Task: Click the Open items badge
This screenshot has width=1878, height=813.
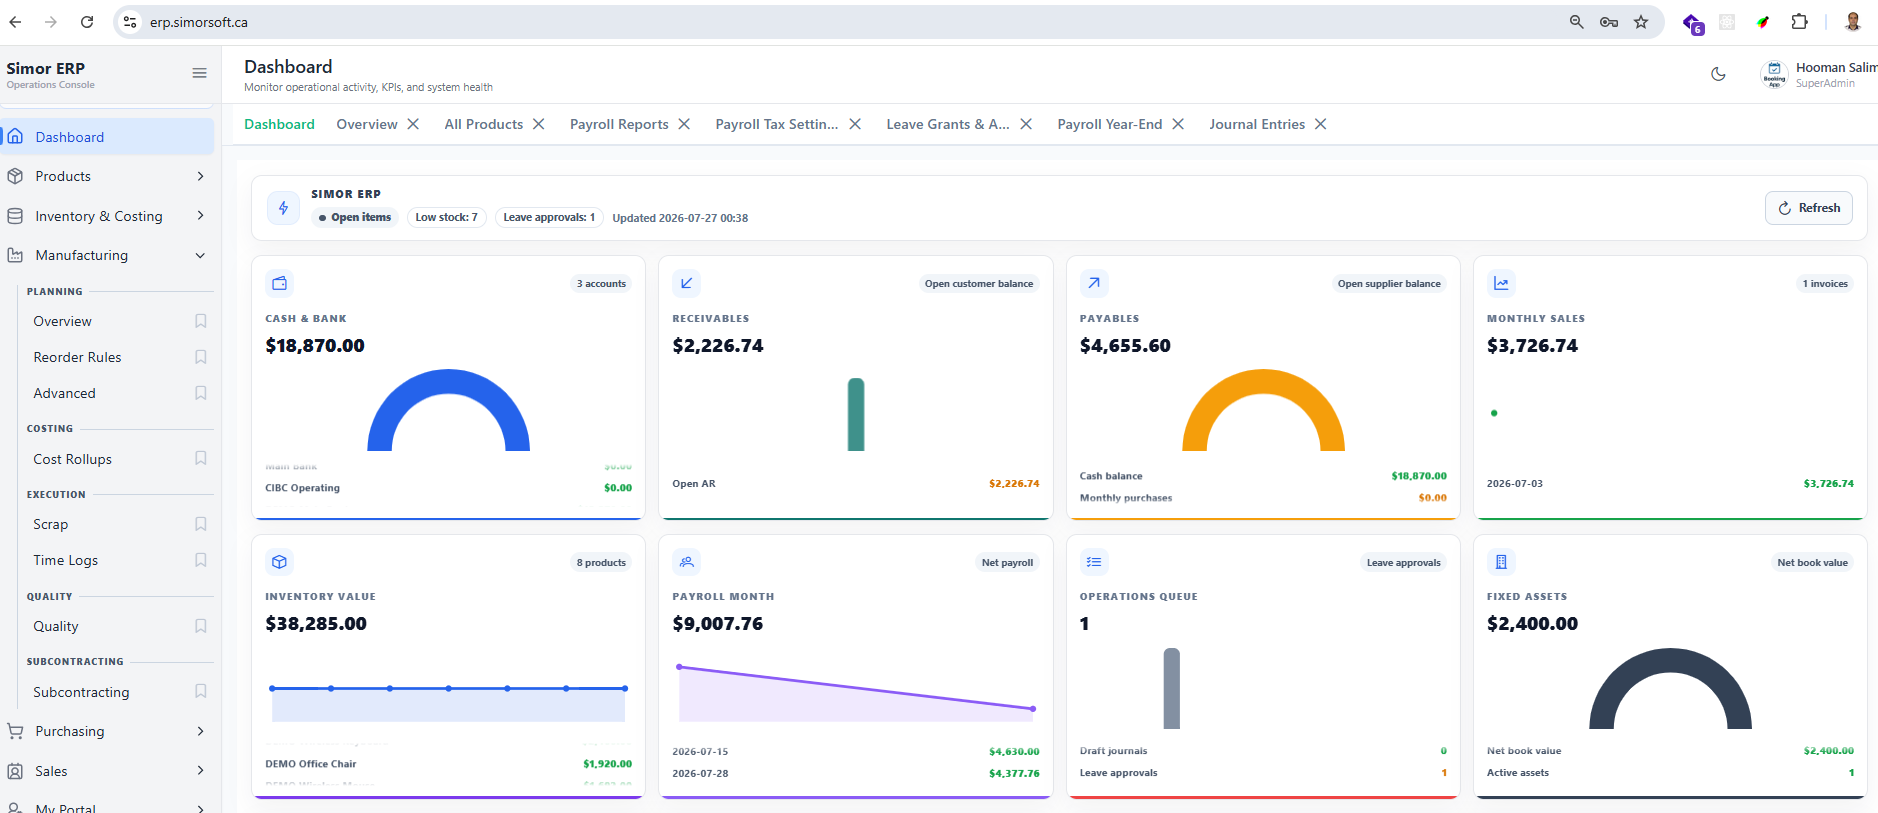Action: tap(355, 217)
